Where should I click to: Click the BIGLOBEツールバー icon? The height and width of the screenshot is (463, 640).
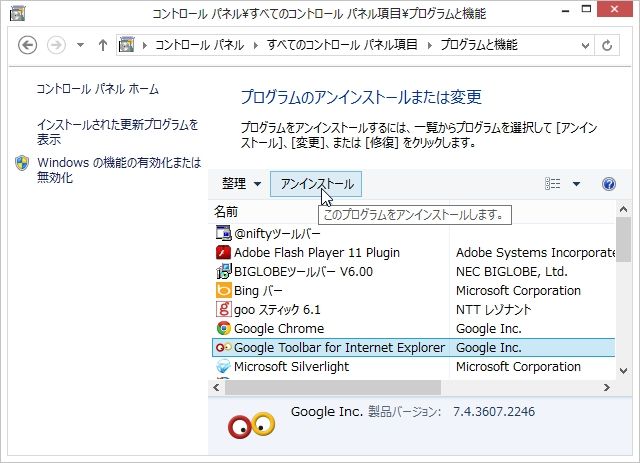[x=224, y=271]
